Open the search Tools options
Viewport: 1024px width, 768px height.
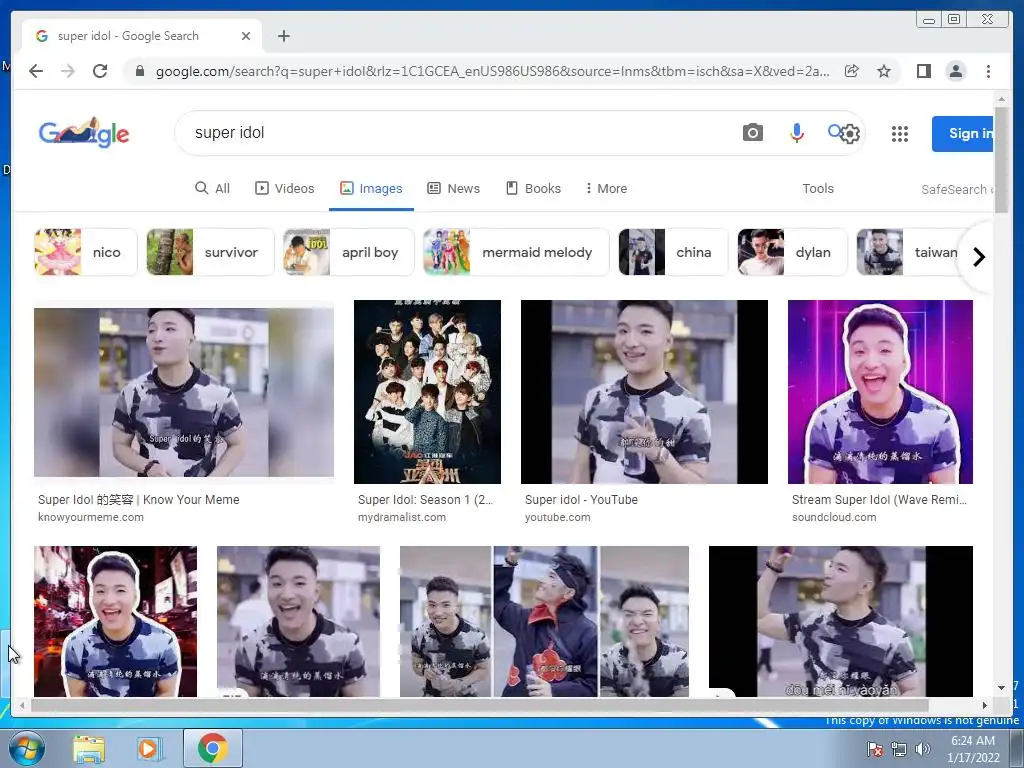818,188
